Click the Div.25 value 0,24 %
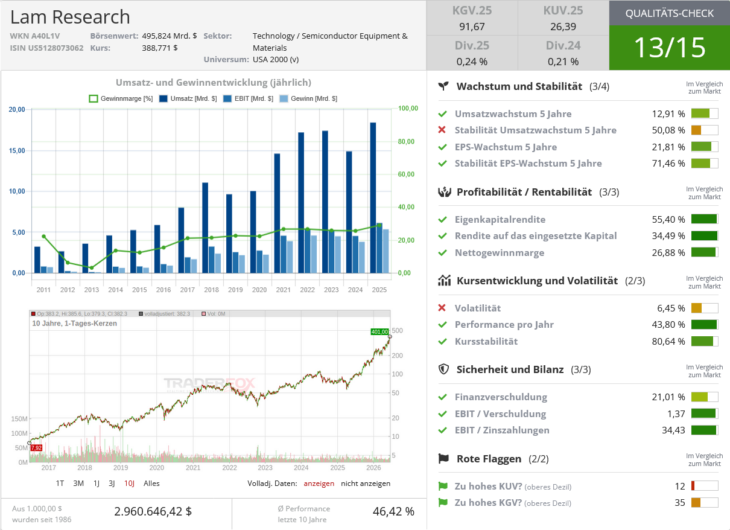The height and width of the screenshot is (530, 730). pos(472,61)
